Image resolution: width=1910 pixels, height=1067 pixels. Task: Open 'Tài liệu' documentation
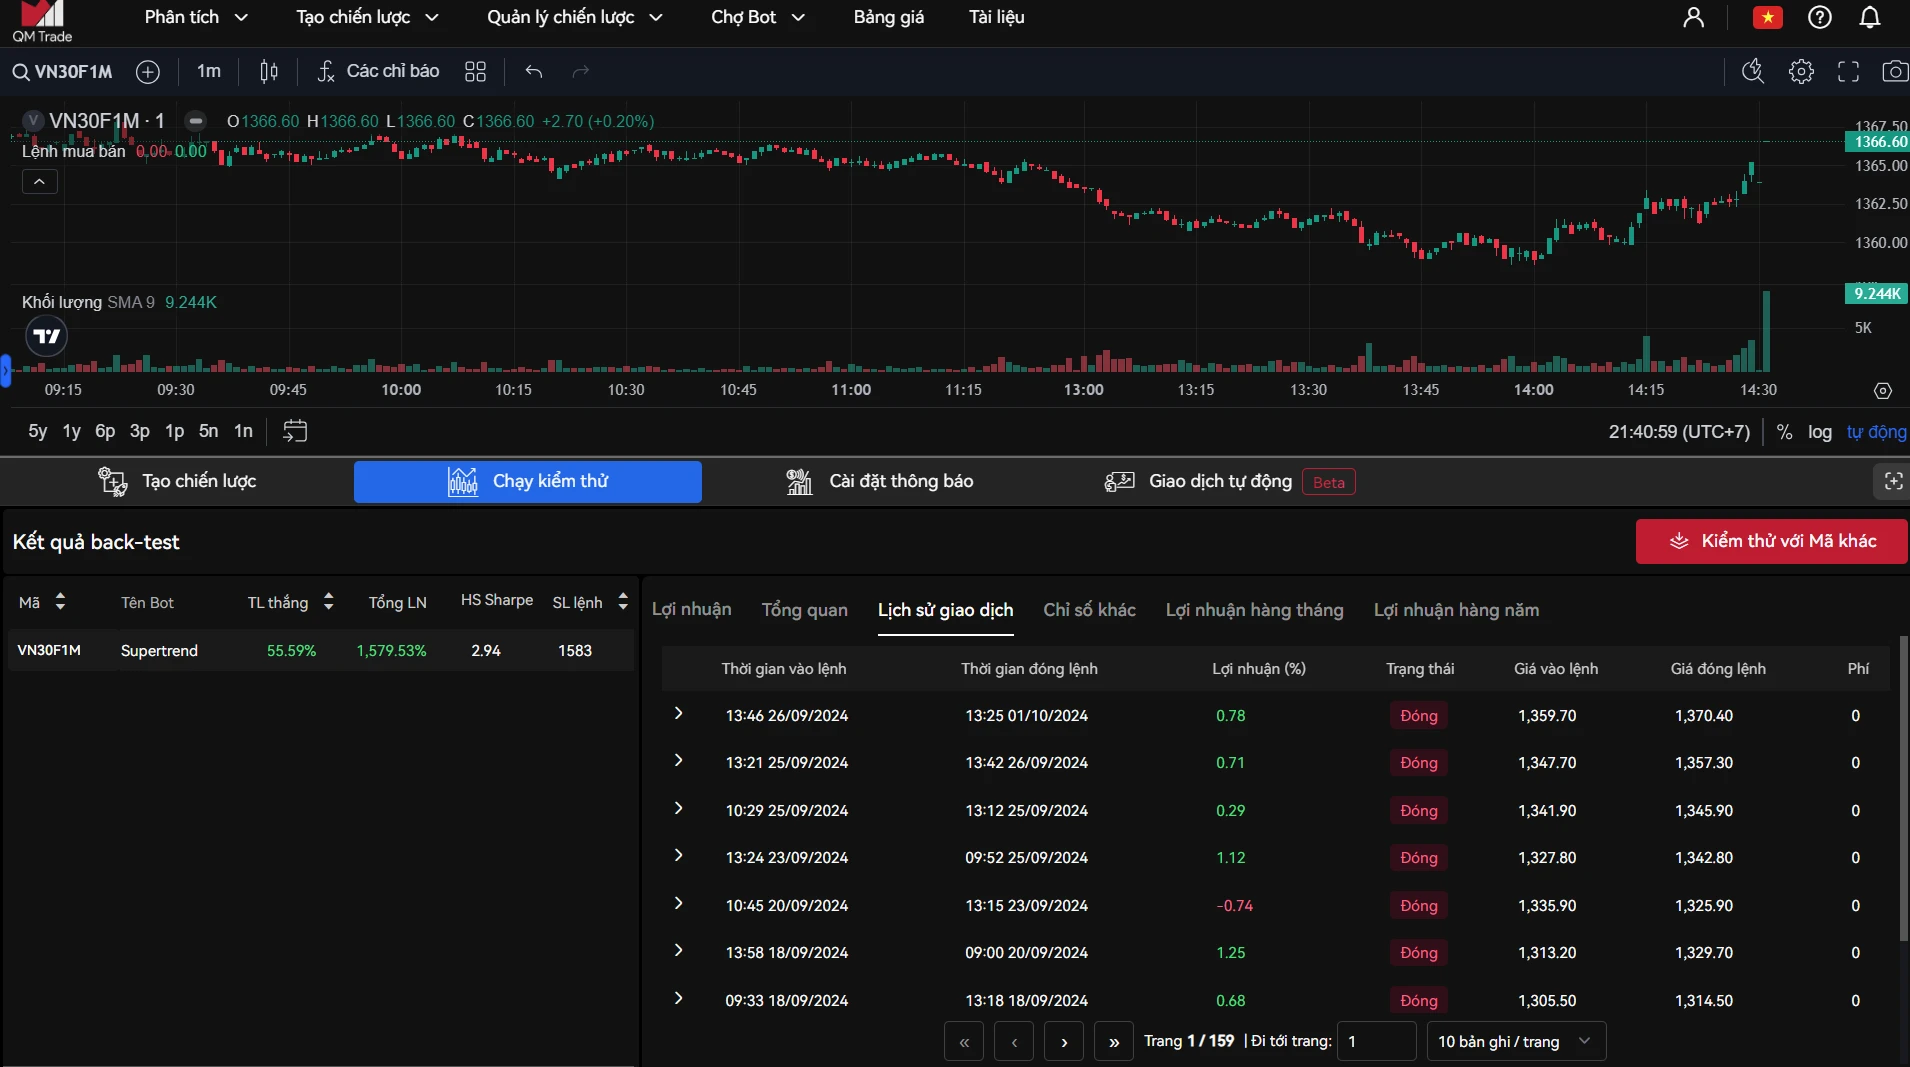[x=997, y=17]
